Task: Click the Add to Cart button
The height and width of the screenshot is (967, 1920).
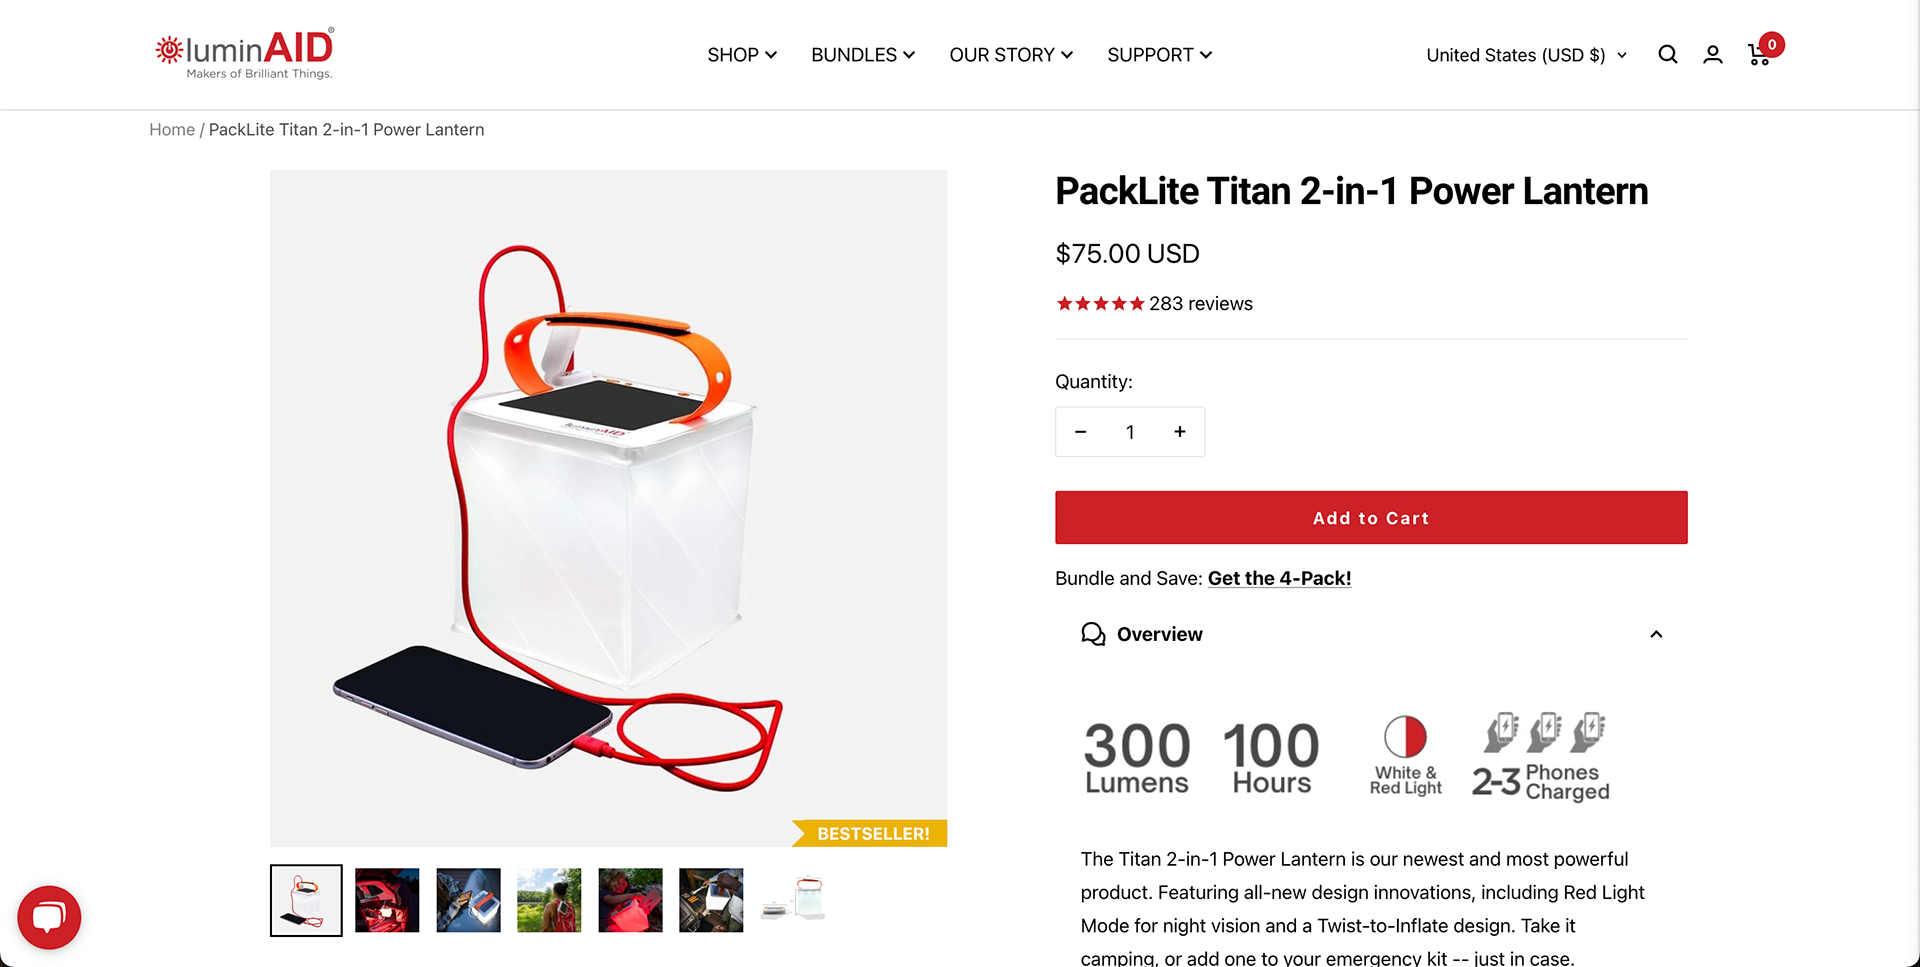Action: click(x=1371, y=518)
